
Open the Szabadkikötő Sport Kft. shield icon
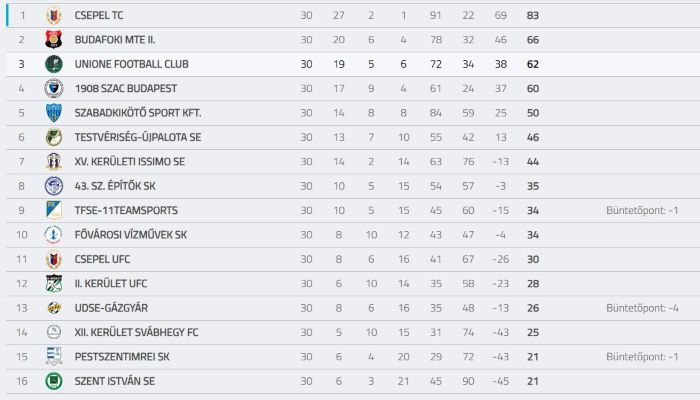[54, 113]
